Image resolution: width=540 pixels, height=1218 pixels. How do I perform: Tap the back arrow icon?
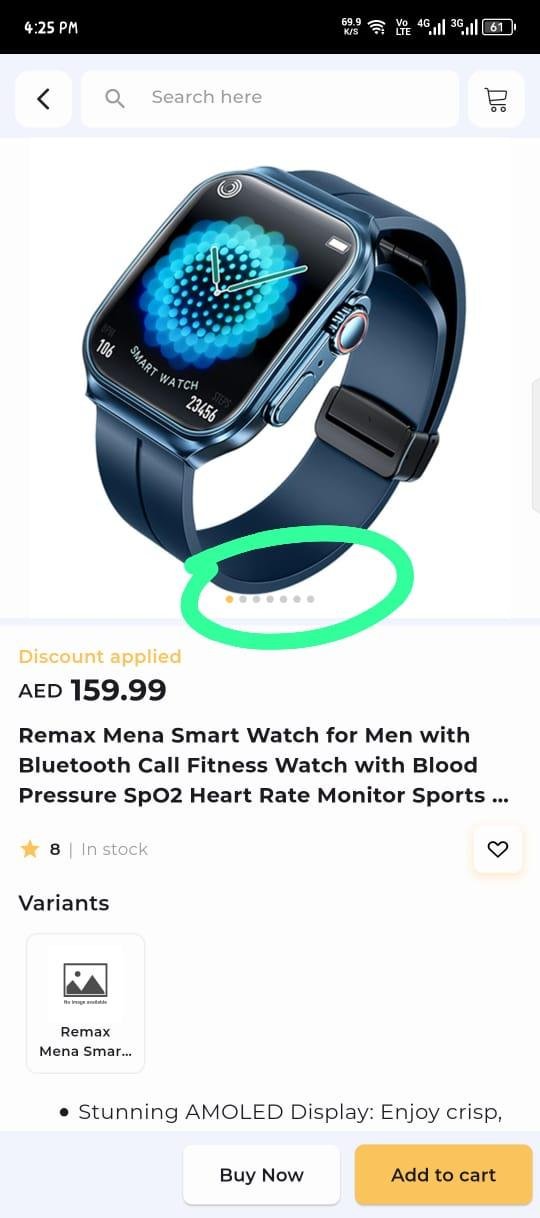[x=43, y=98]
